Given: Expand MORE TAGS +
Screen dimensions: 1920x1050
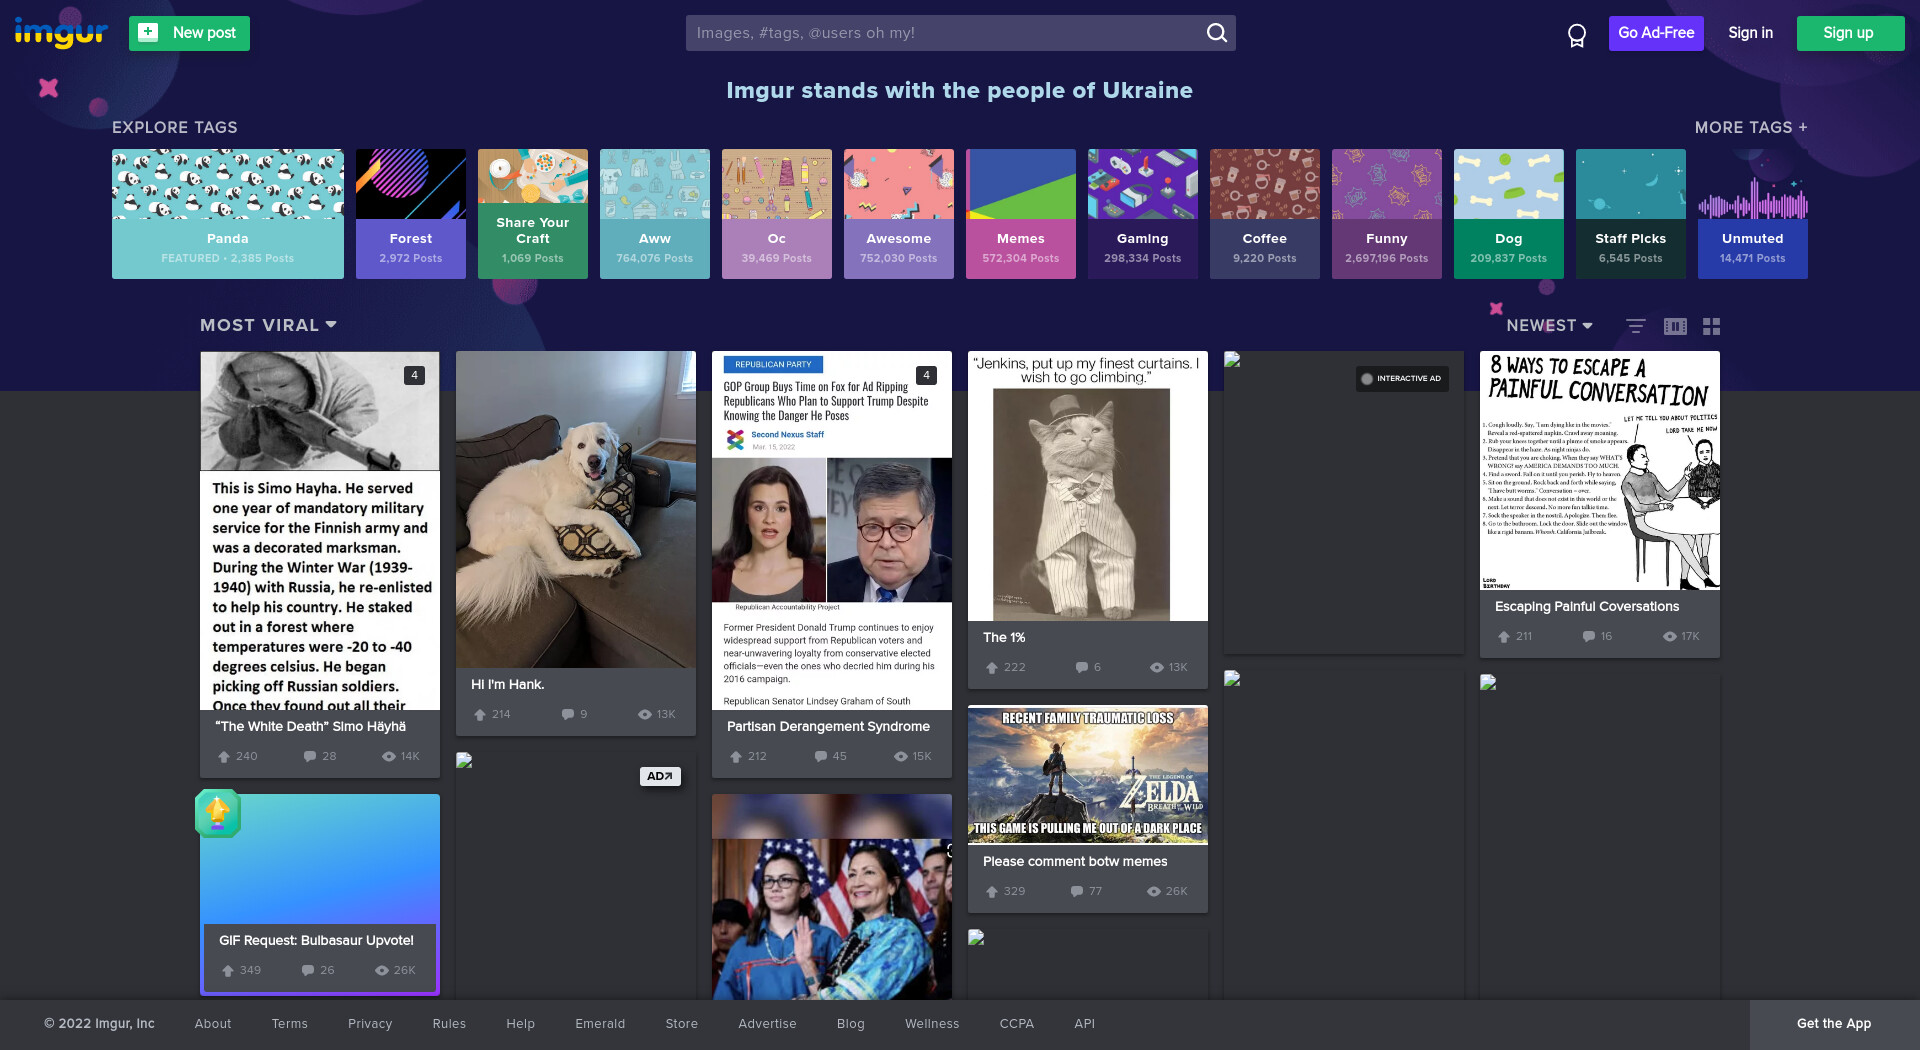Looking at the screenshot, I should 1751,128.
